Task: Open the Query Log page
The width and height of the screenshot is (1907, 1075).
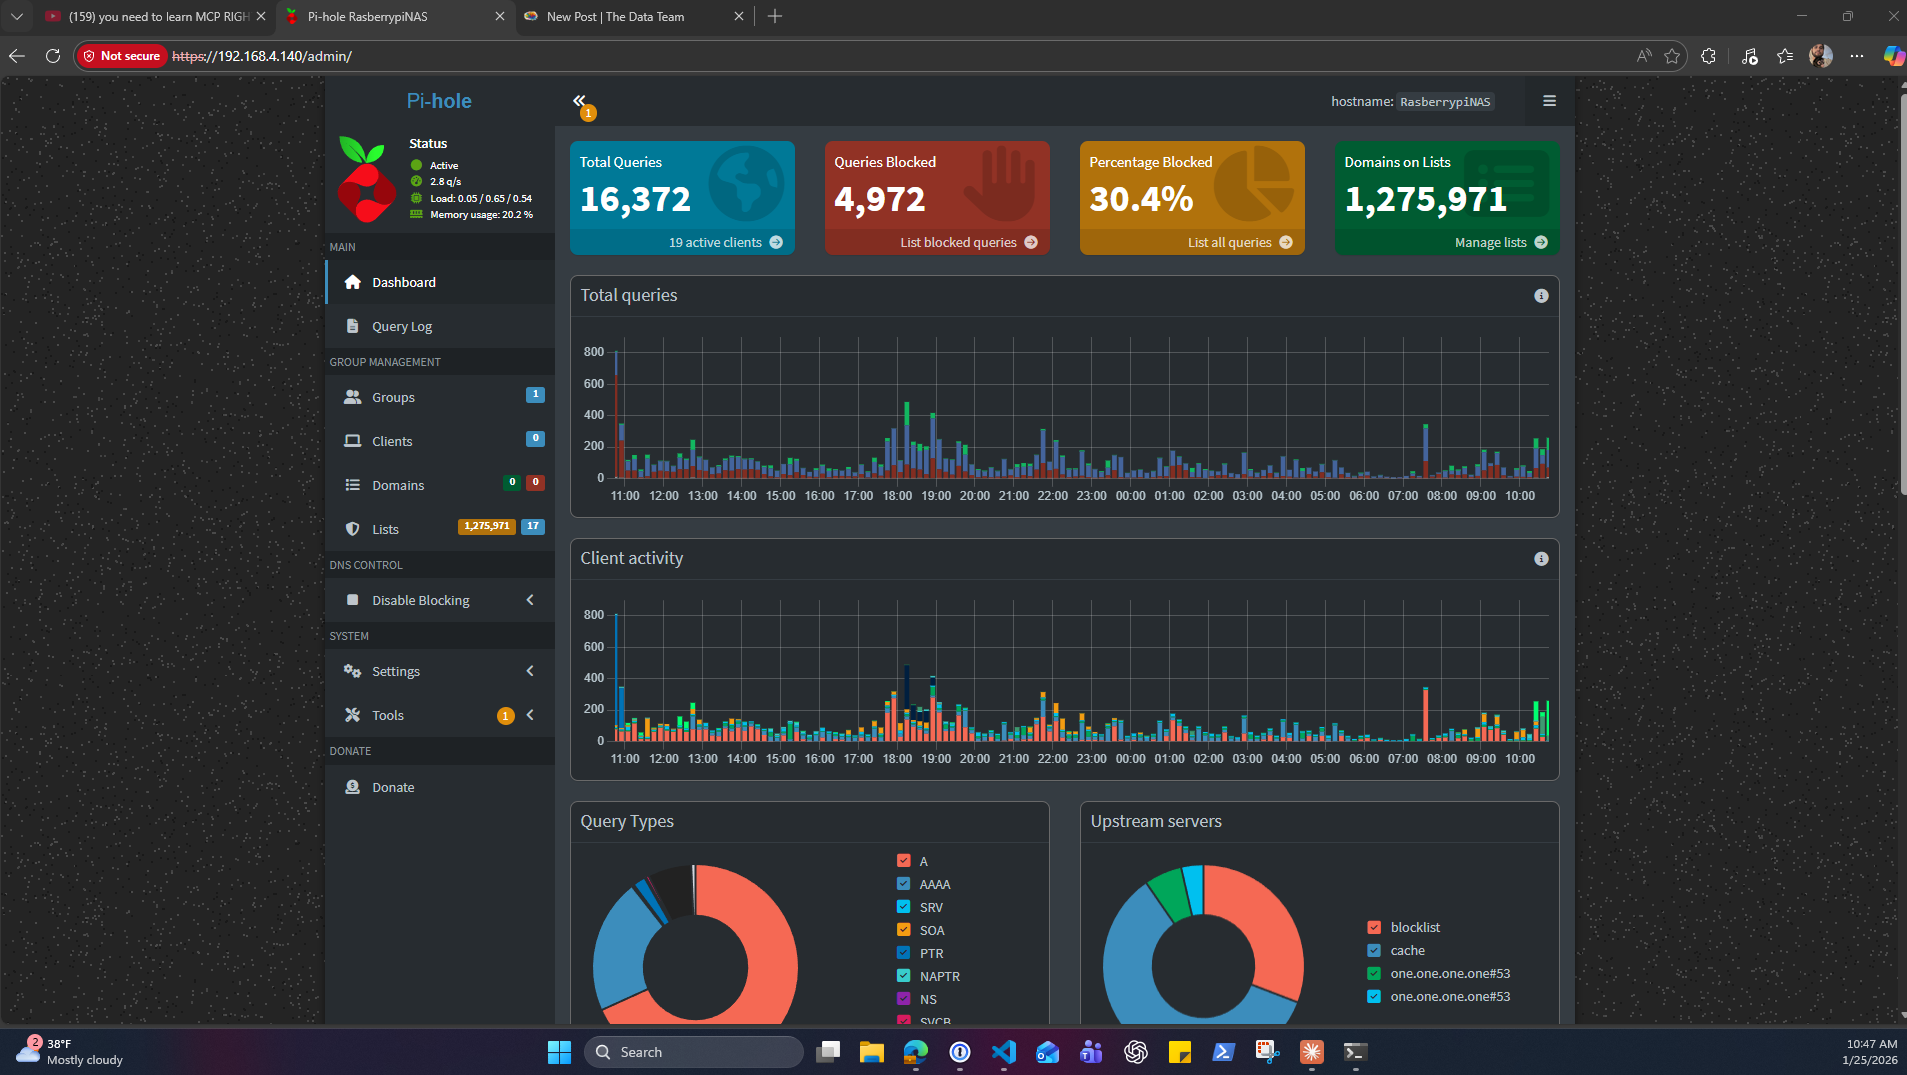Action: (x=402, y=327)
